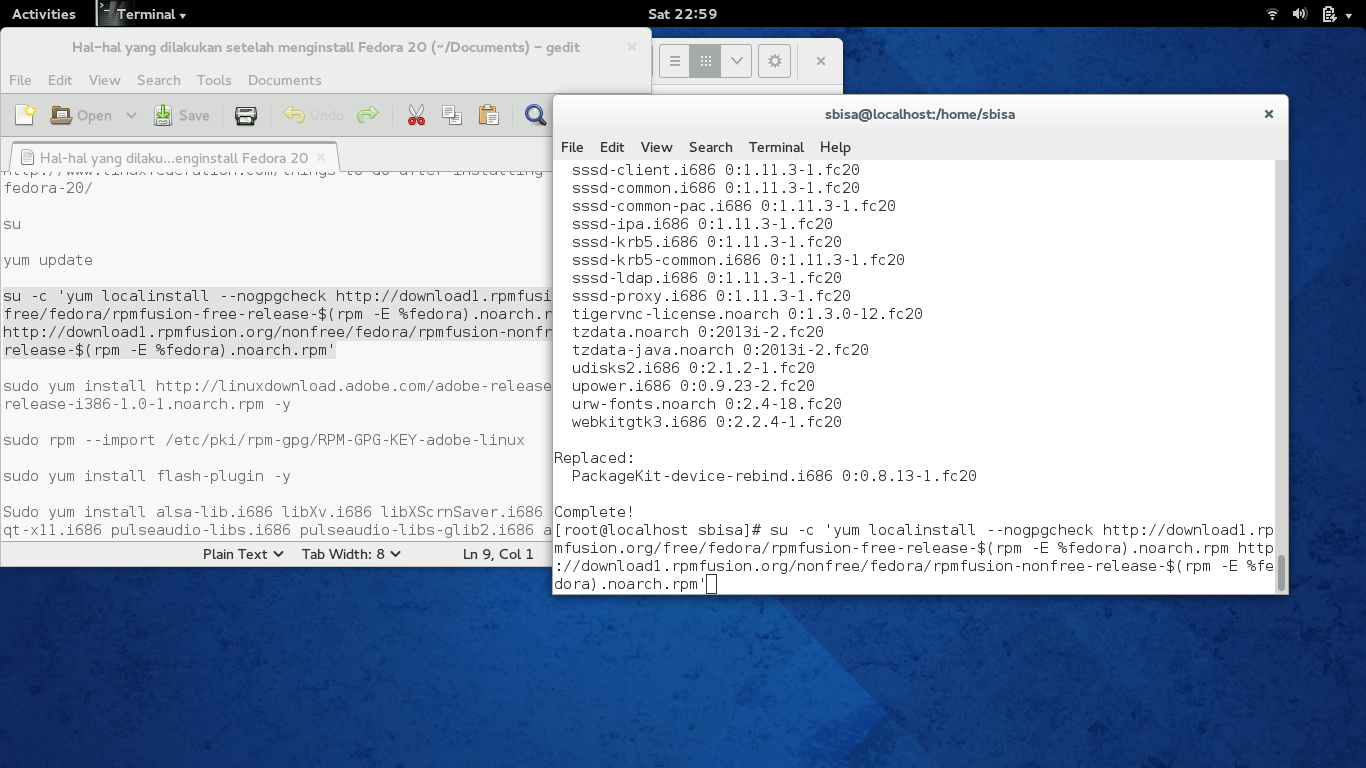This screenshot has width=1366, height=768.
Task: Click the 'webkitgtk3.i686' line in terminal
Action: coord(707,422)
